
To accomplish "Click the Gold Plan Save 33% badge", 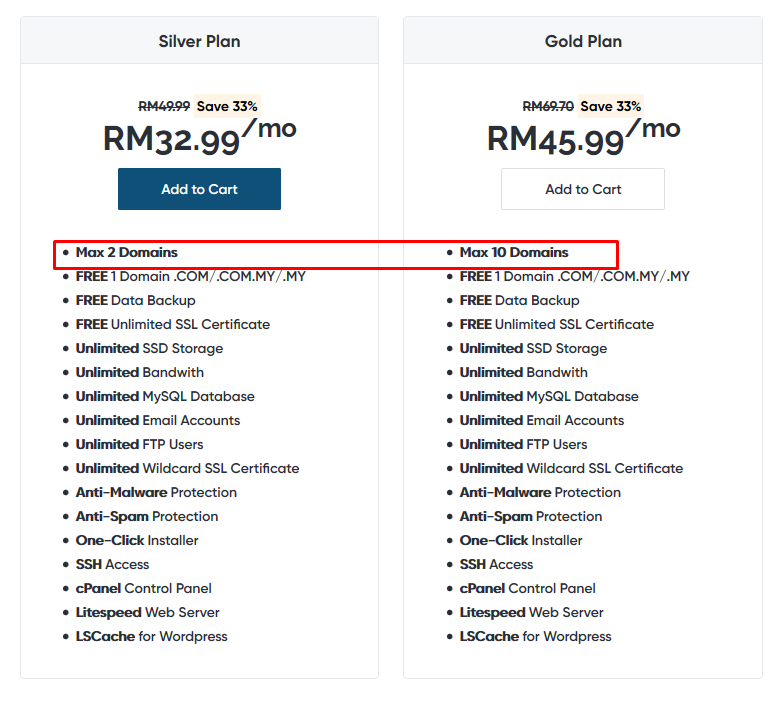I will (x=611, y=106).
